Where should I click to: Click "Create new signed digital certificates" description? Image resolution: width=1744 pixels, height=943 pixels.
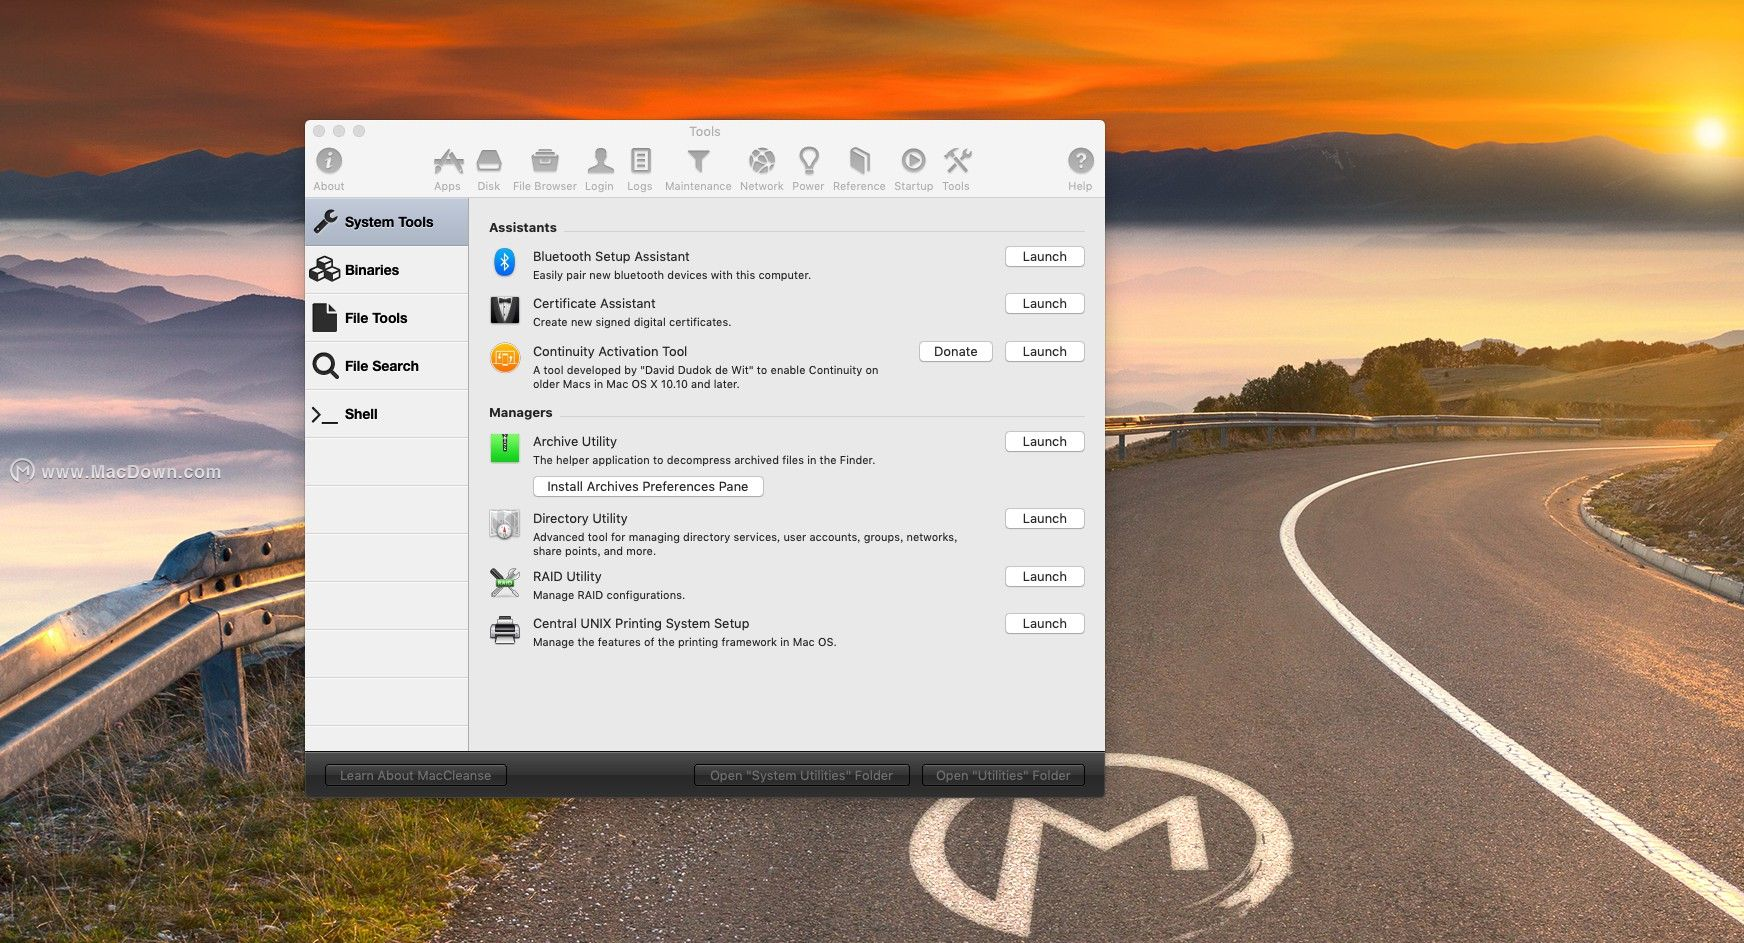(632, 323)
